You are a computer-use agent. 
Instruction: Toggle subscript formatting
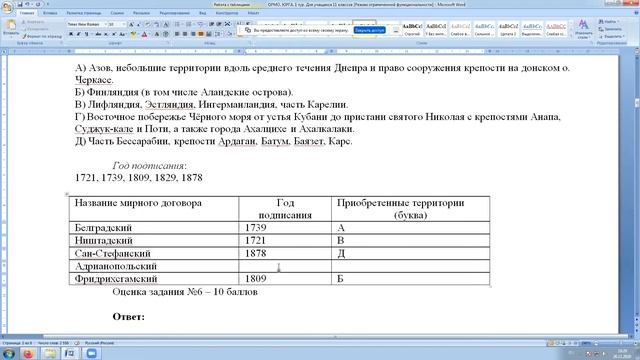point(106,34)
